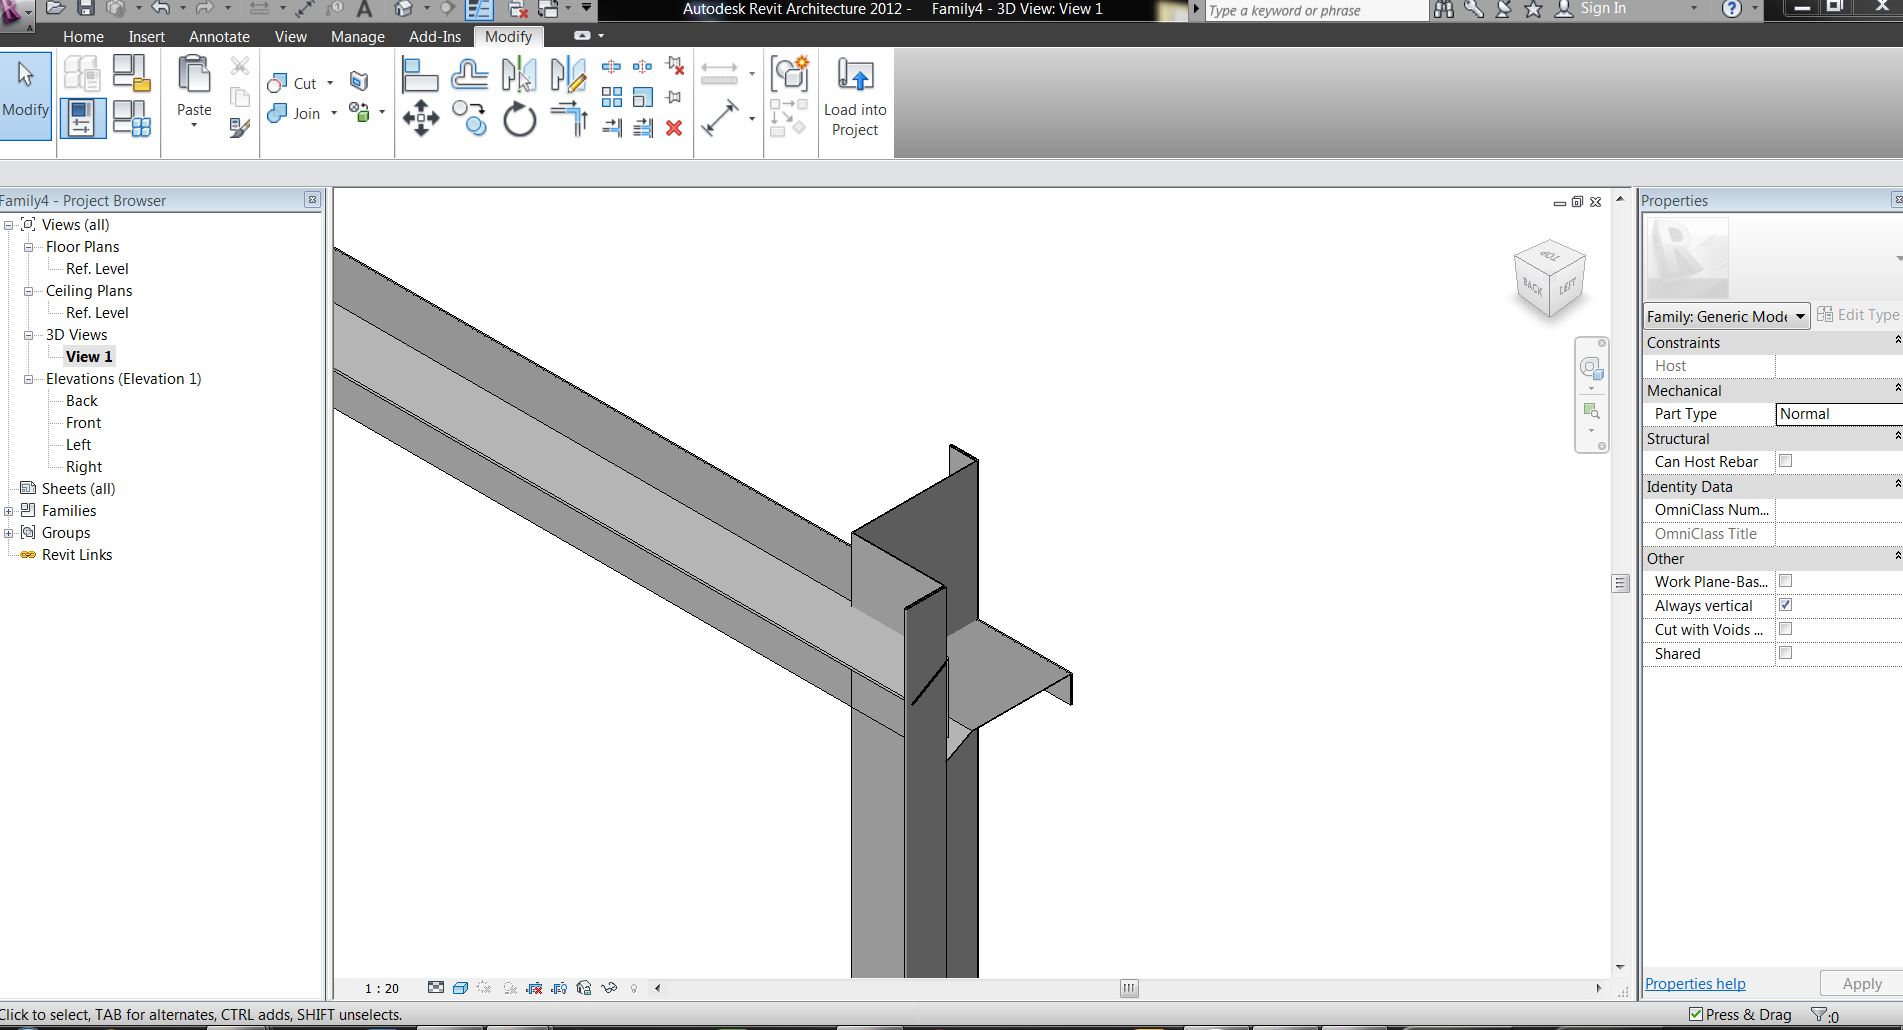Toggle the Shared checkbox
Viewport: 1903px width, 1030px height.
(1785, 653)
